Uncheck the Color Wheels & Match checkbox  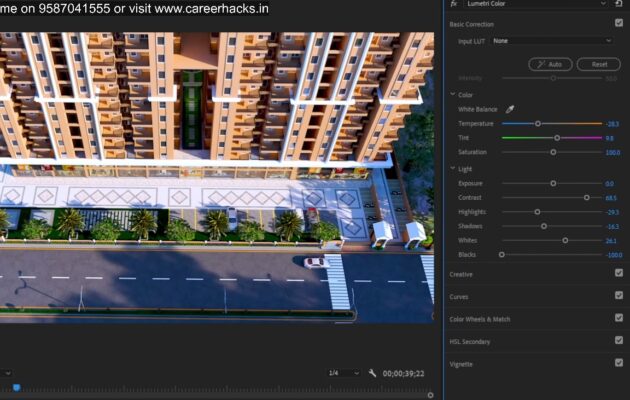point(619,318)
